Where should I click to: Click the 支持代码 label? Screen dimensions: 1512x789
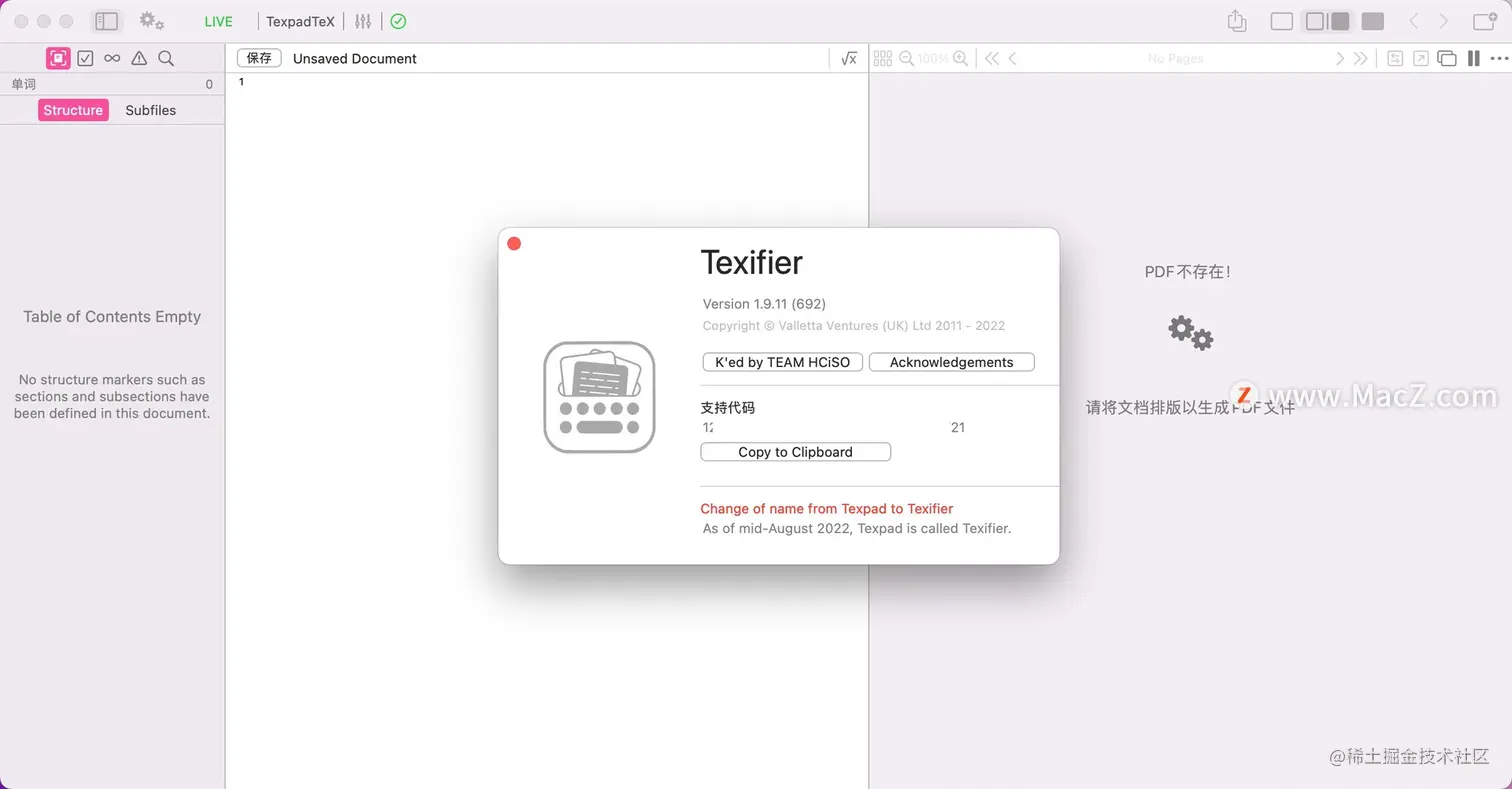click(728, 408)
